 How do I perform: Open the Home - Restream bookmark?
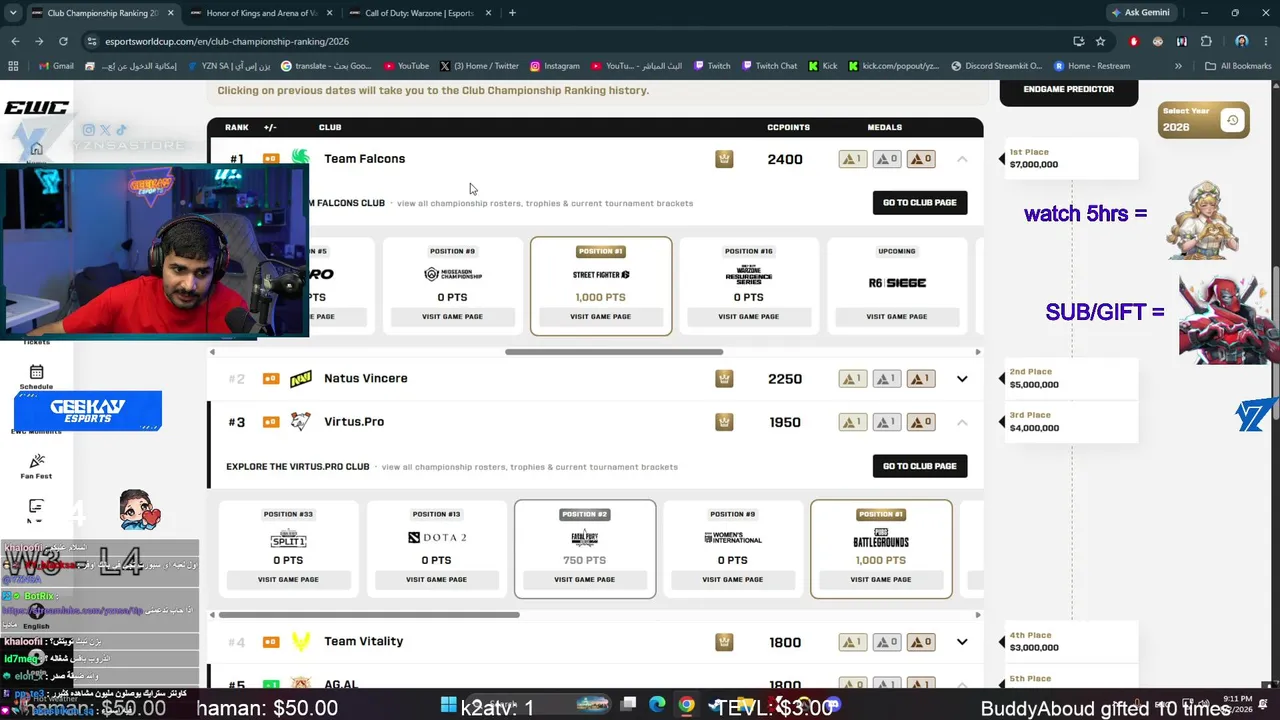point(1092,66)
